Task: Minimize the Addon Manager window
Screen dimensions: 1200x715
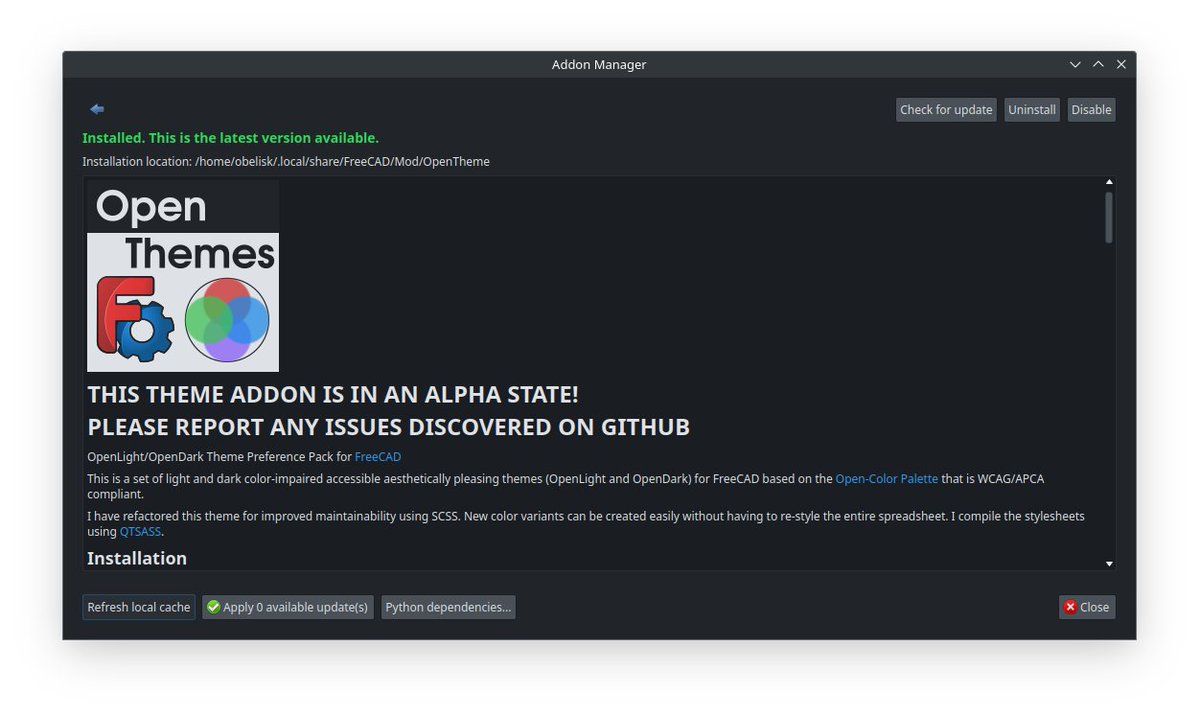Action: click(x=1075, y=64)
